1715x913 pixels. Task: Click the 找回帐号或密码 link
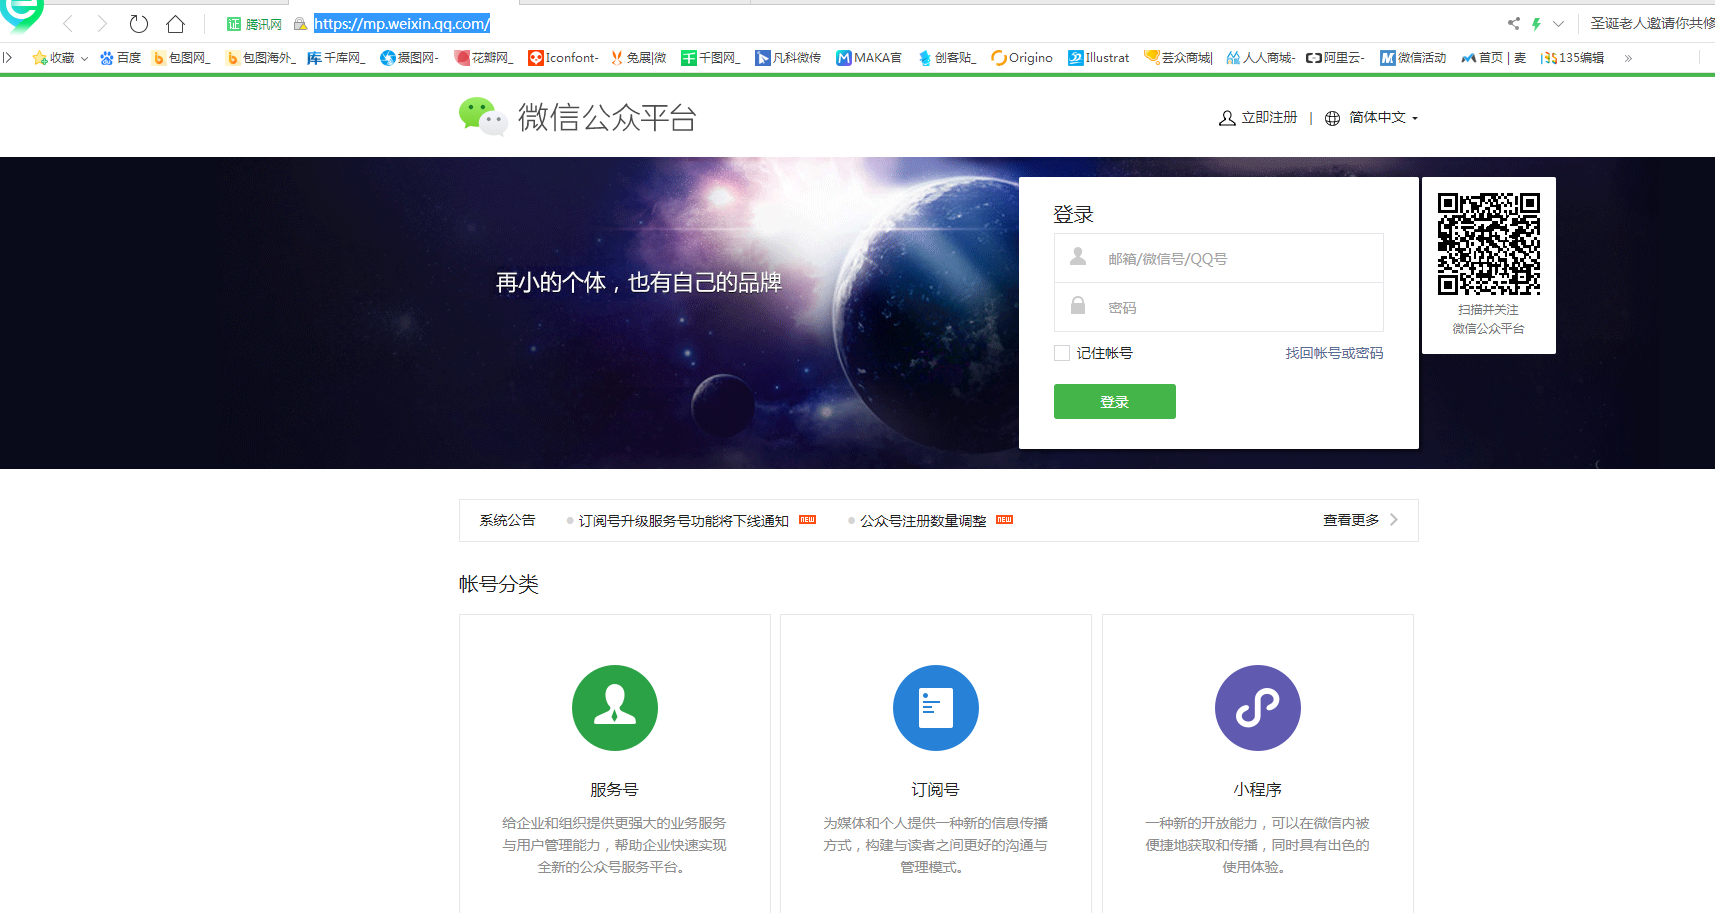pyautogui.click(x=1334, y=353)
